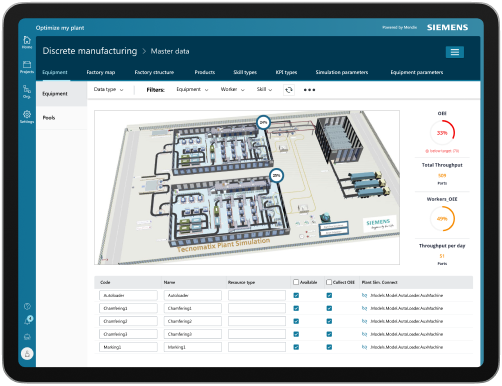Click the SIEMENS logo in header
The image size is (502, 386).
(x=447, y=27)
